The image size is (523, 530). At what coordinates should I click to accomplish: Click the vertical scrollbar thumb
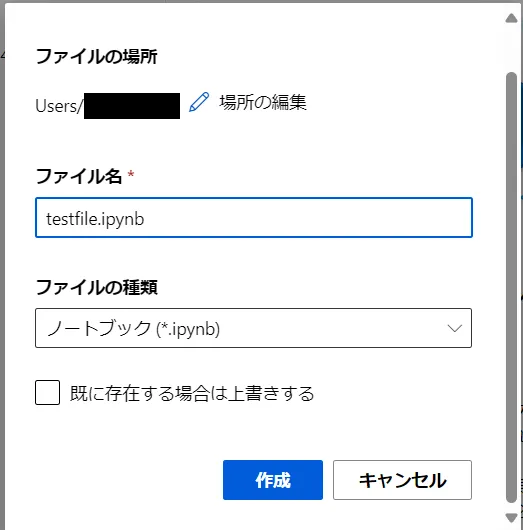512,287
